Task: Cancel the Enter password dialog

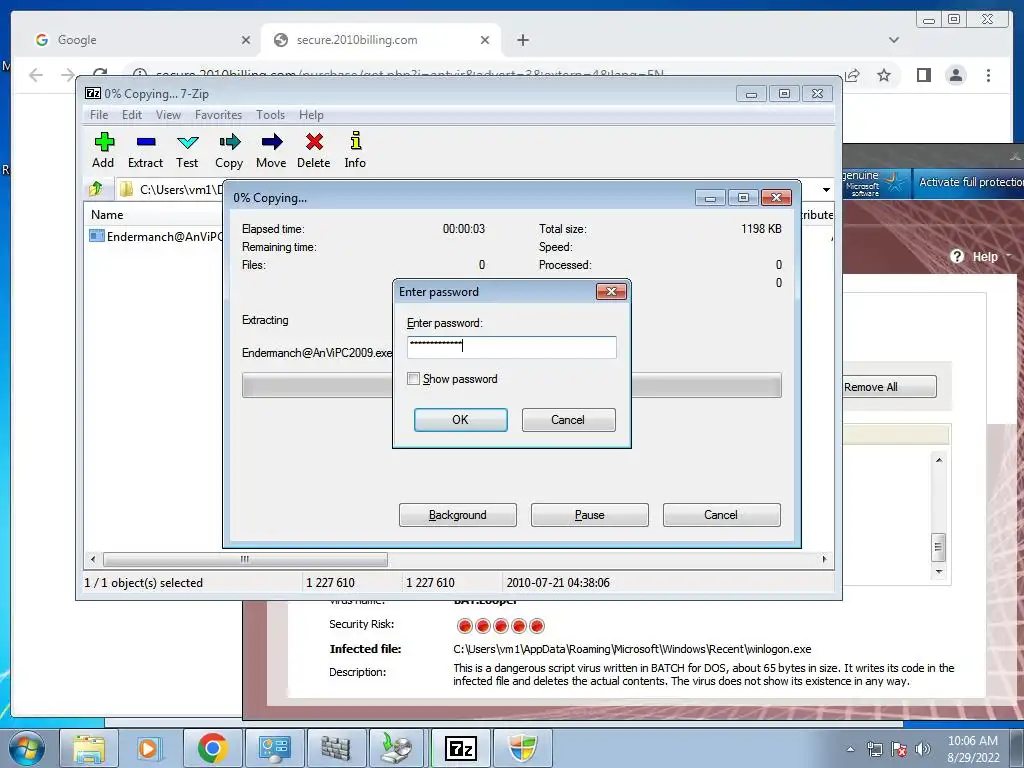Action: [x=568, y=420]
